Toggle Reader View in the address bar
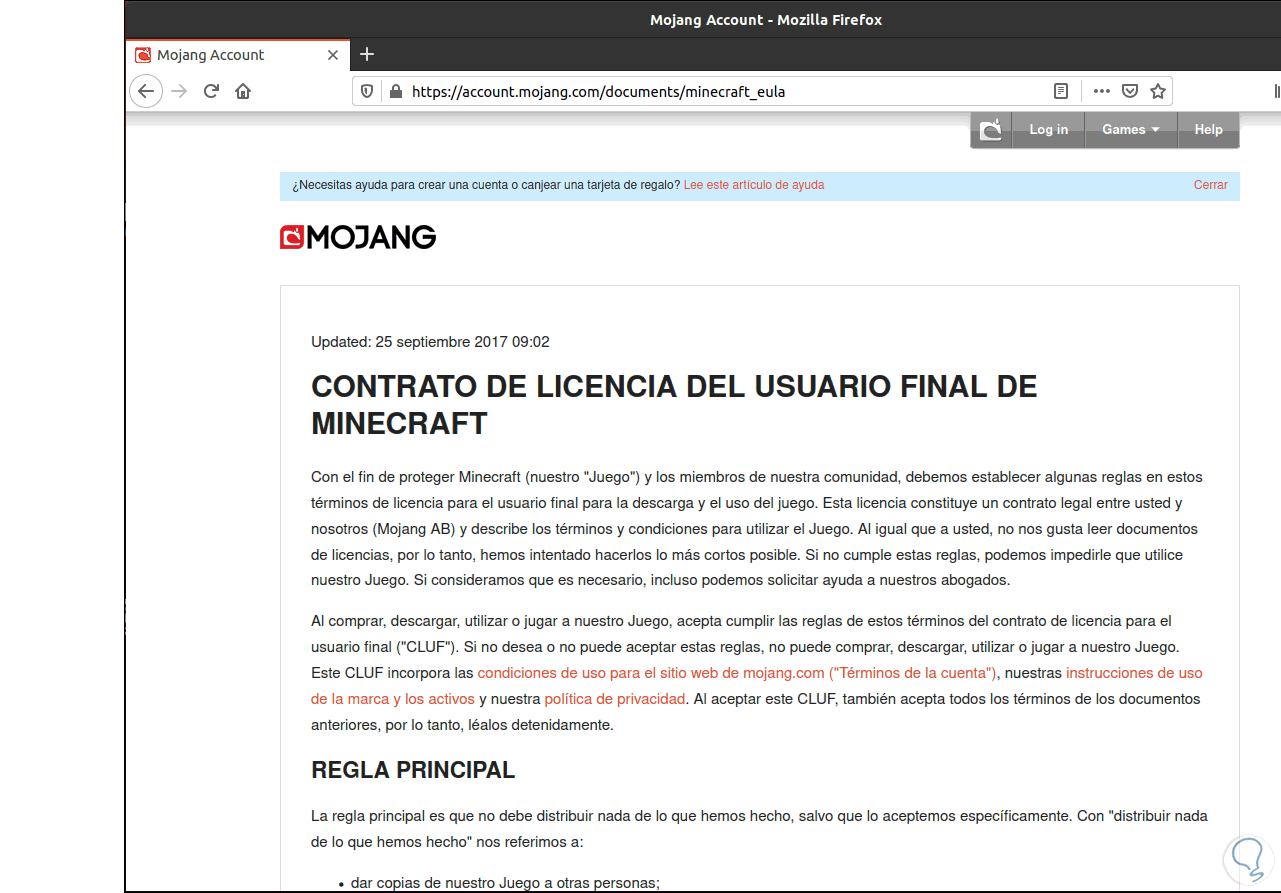Viewport: 1281px width, 893px height. pyautogui.click(x=1061, y=91)
